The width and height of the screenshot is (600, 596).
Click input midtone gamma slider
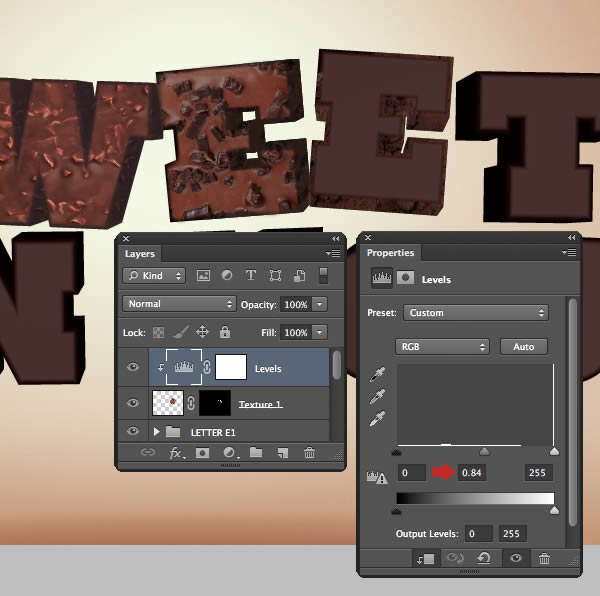484,452
